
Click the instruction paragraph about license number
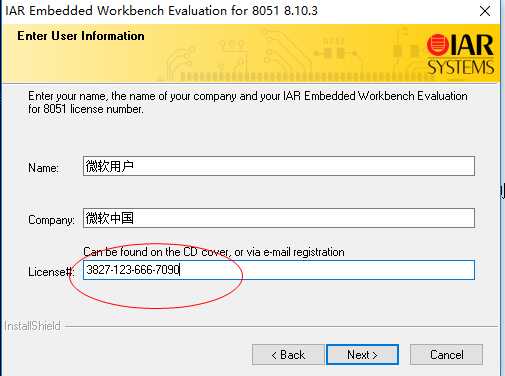click(x=248, y=102)
